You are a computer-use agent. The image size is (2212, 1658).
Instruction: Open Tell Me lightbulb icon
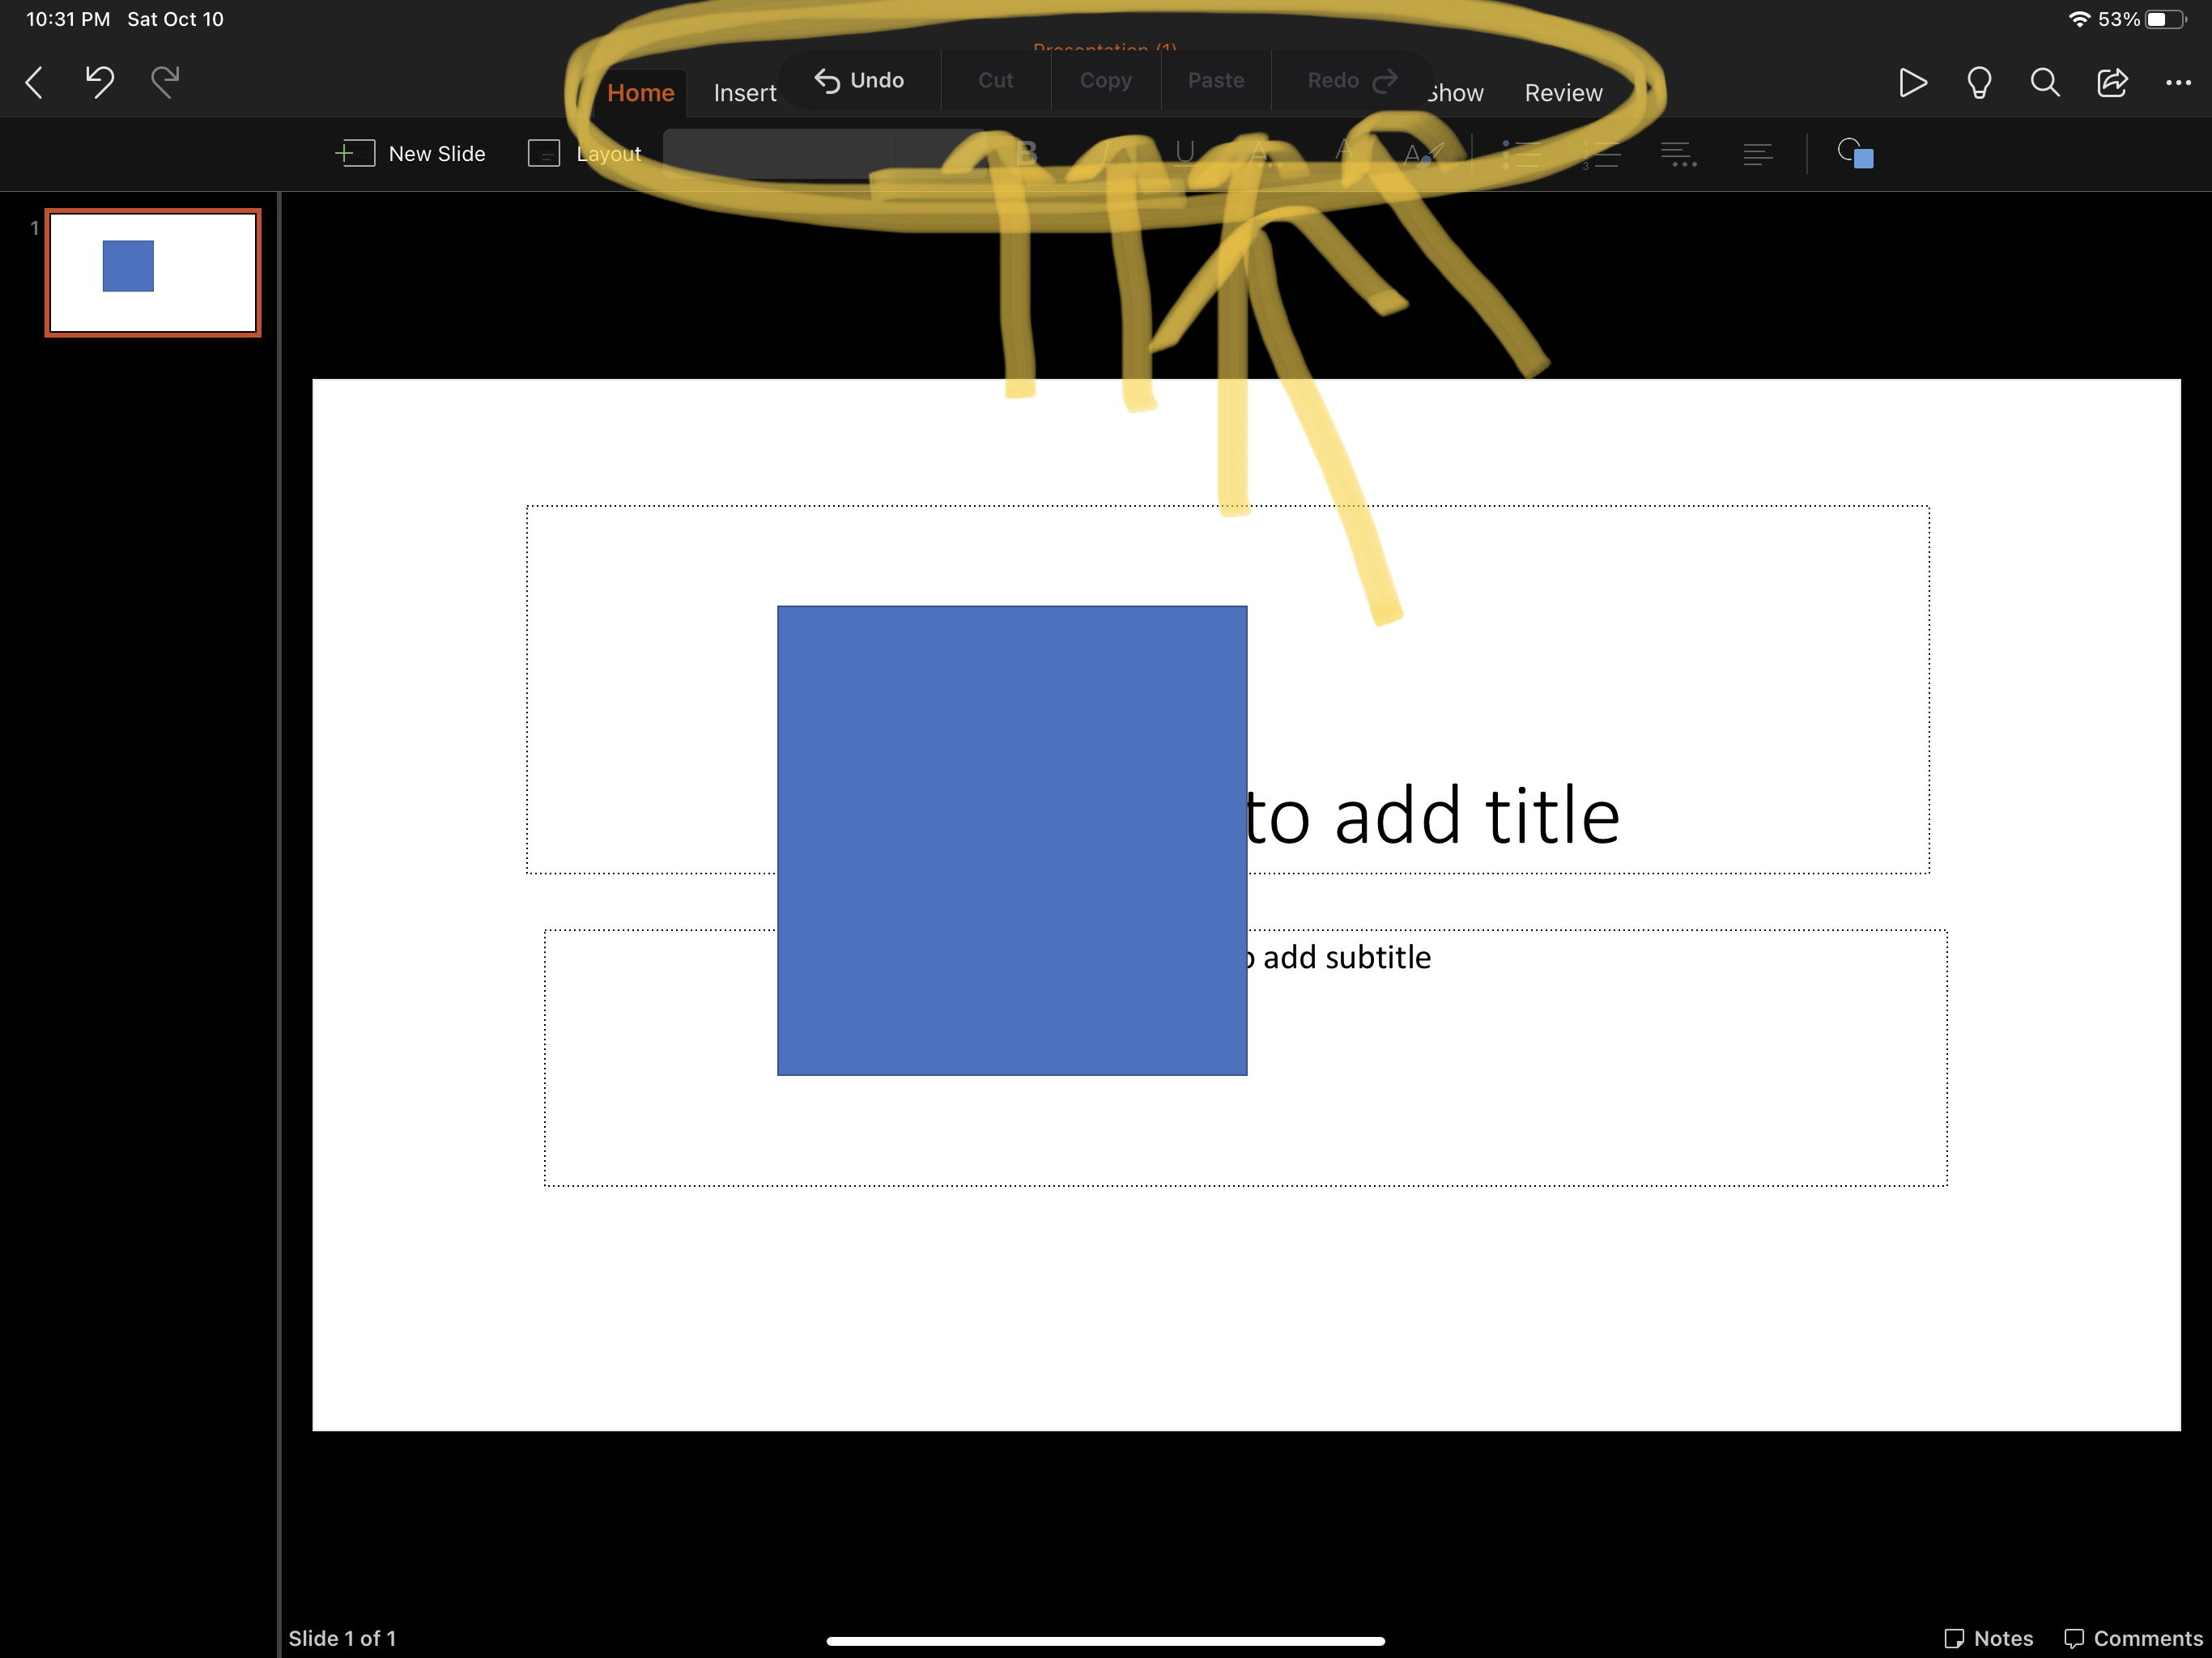[x=1978, y=82]
